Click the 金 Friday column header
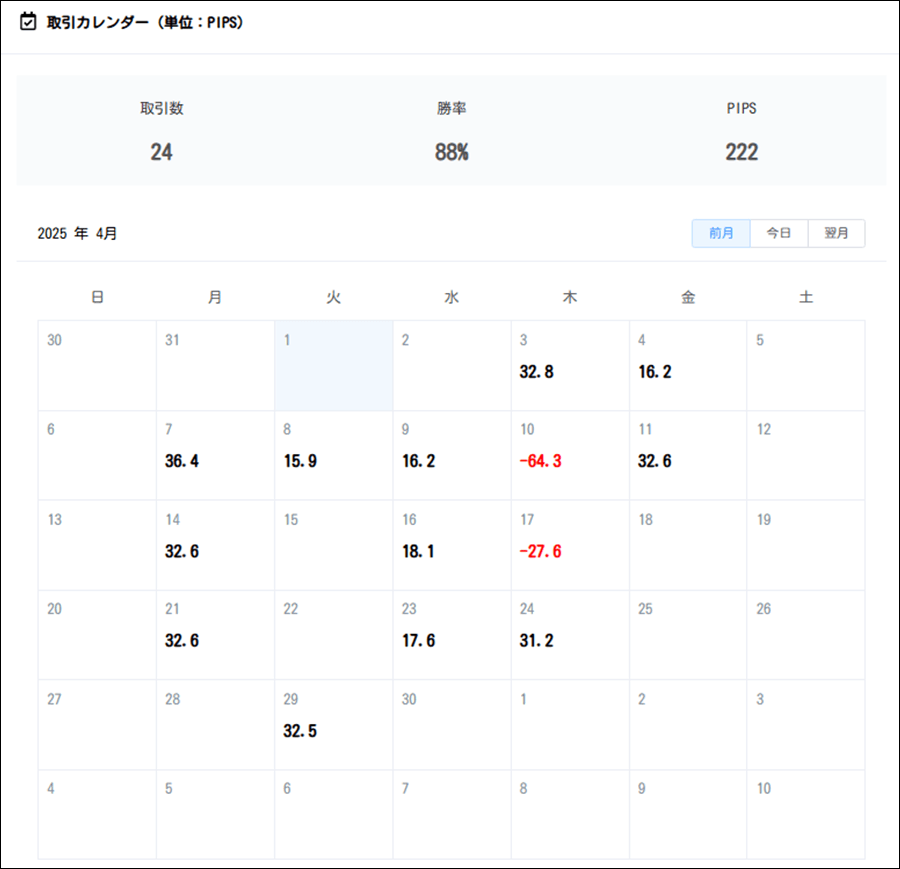 688,297
